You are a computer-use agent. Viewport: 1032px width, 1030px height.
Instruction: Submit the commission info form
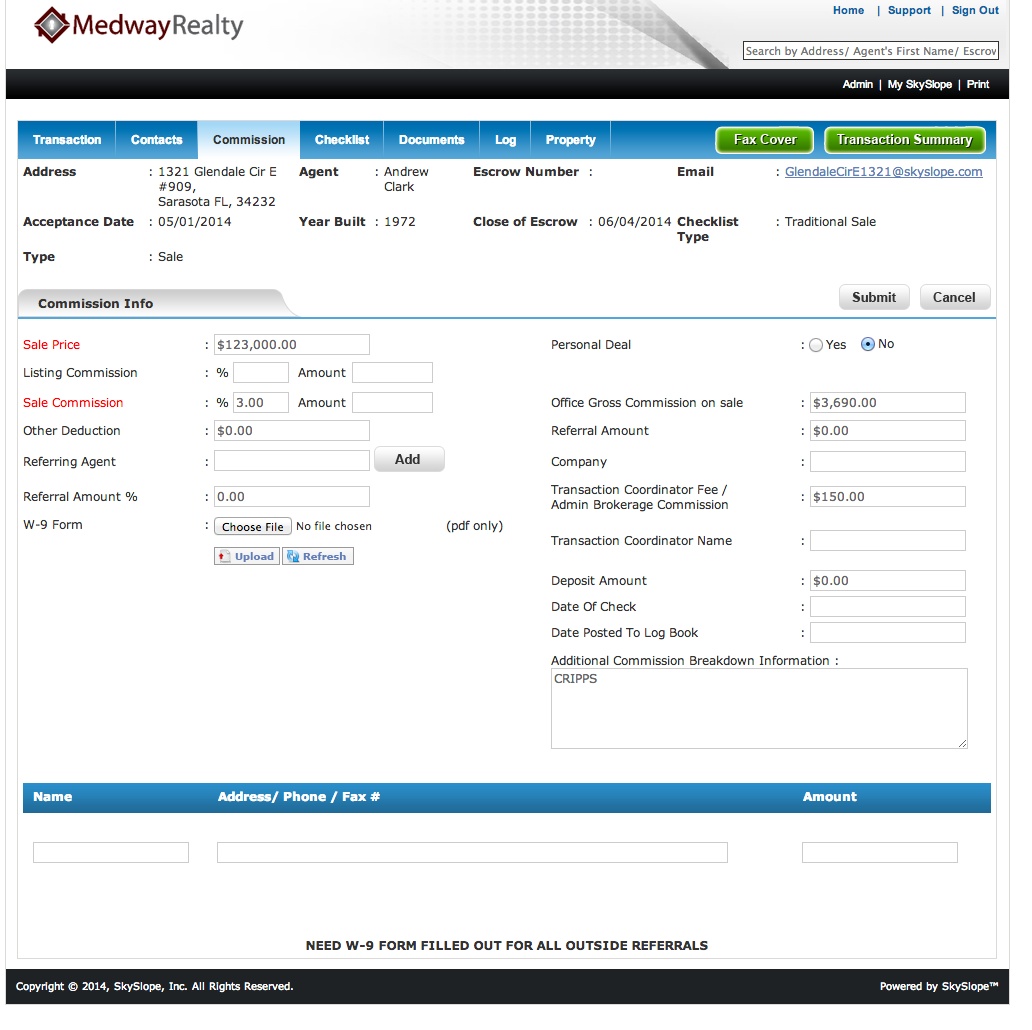(x=873, y=297)
